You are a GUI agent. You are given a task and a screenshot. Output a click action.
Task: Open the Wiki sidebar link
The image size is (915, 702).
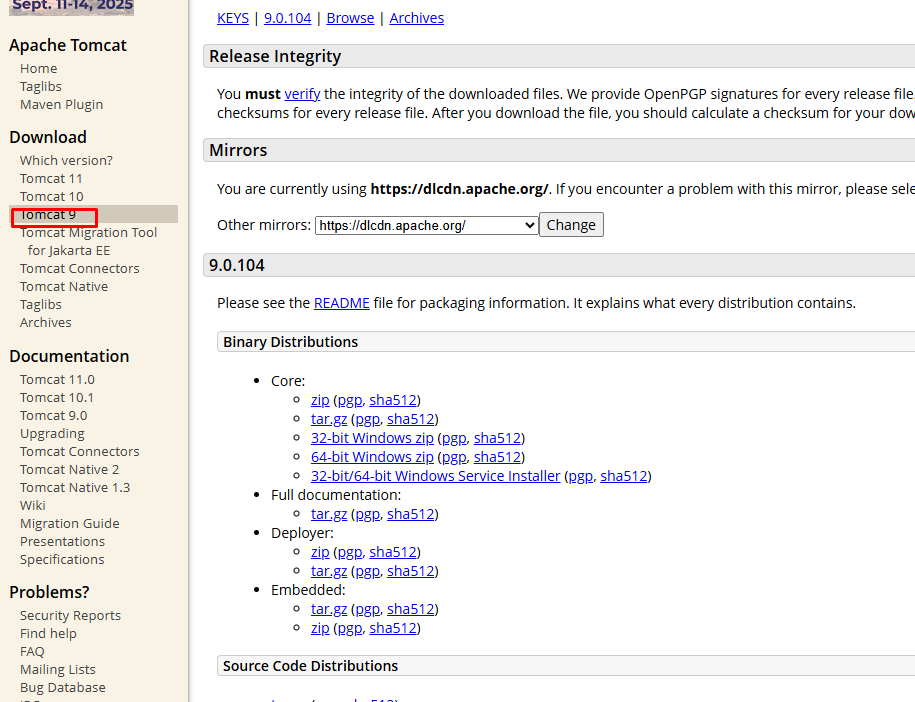tap(33, 506)
